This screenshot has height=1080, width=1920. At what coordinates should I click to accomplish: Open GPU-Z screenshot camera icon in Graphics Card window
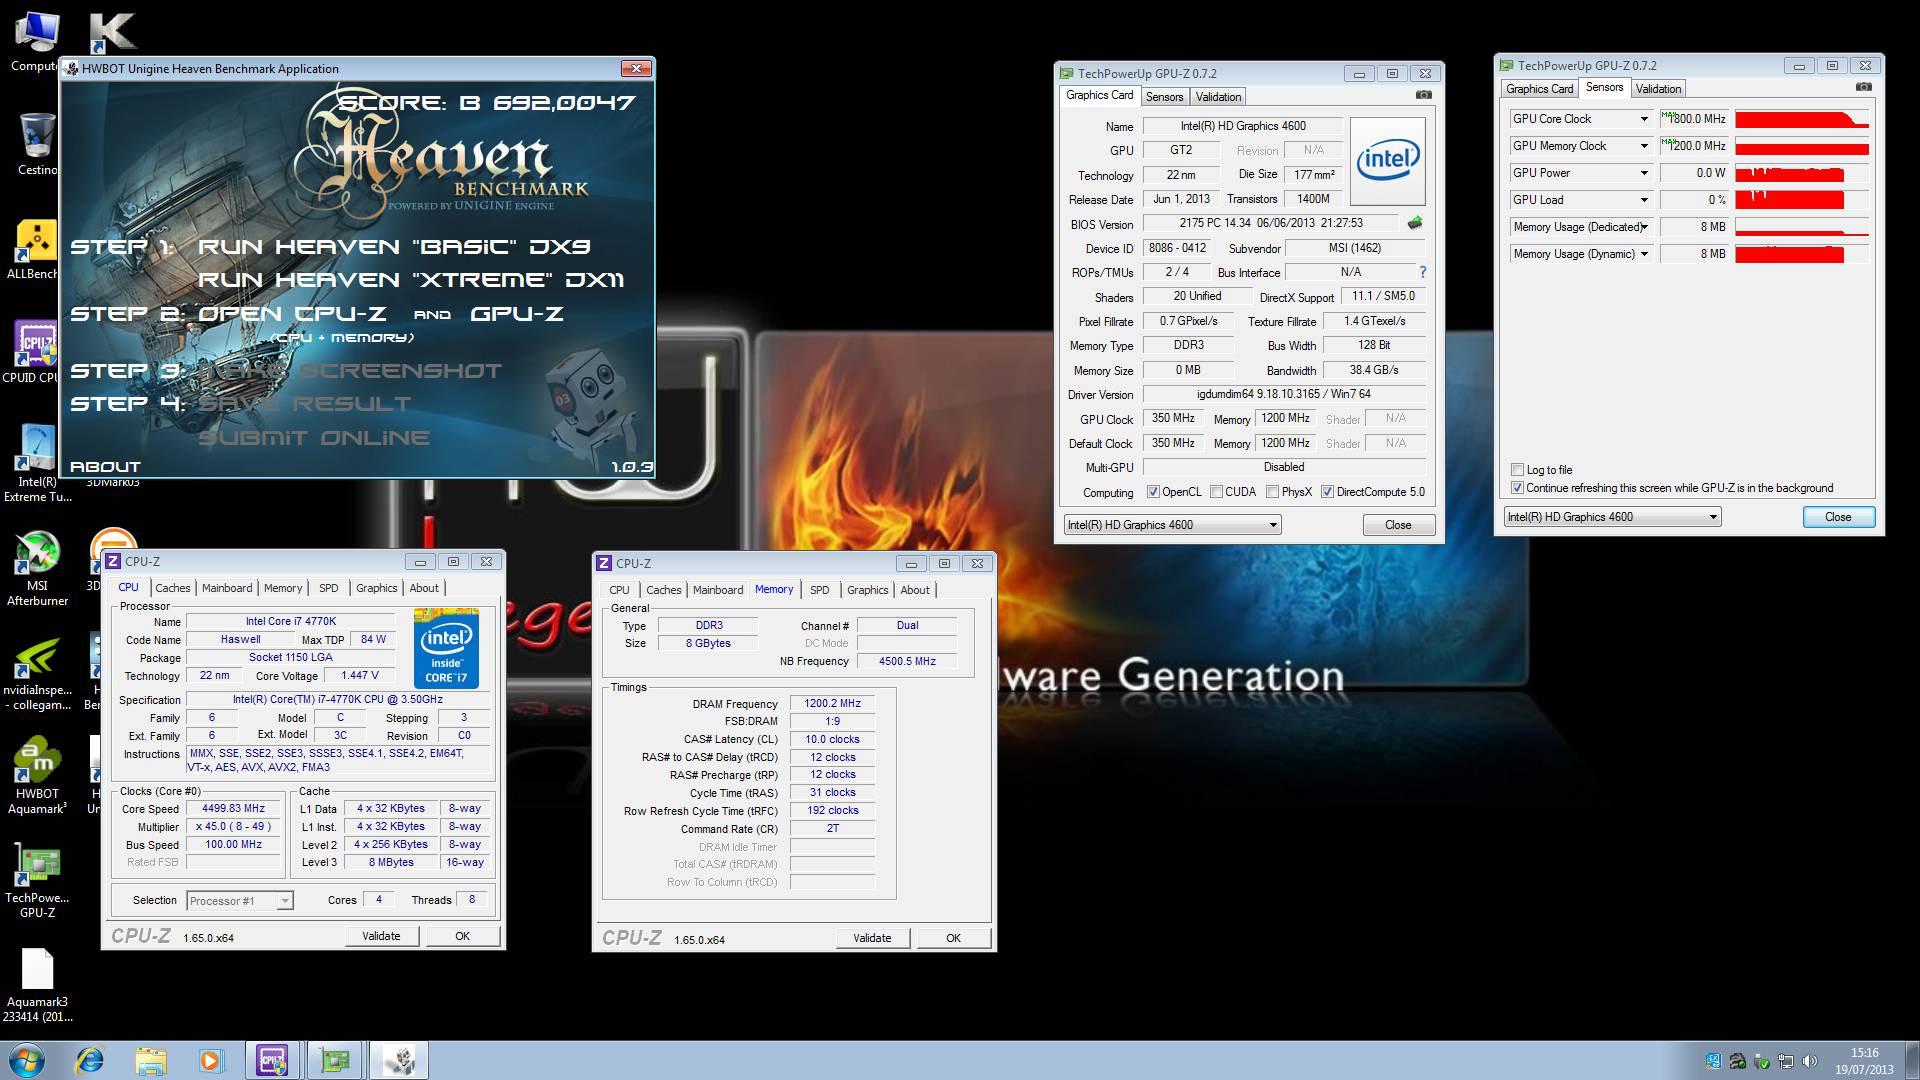tap(1424, 95)
